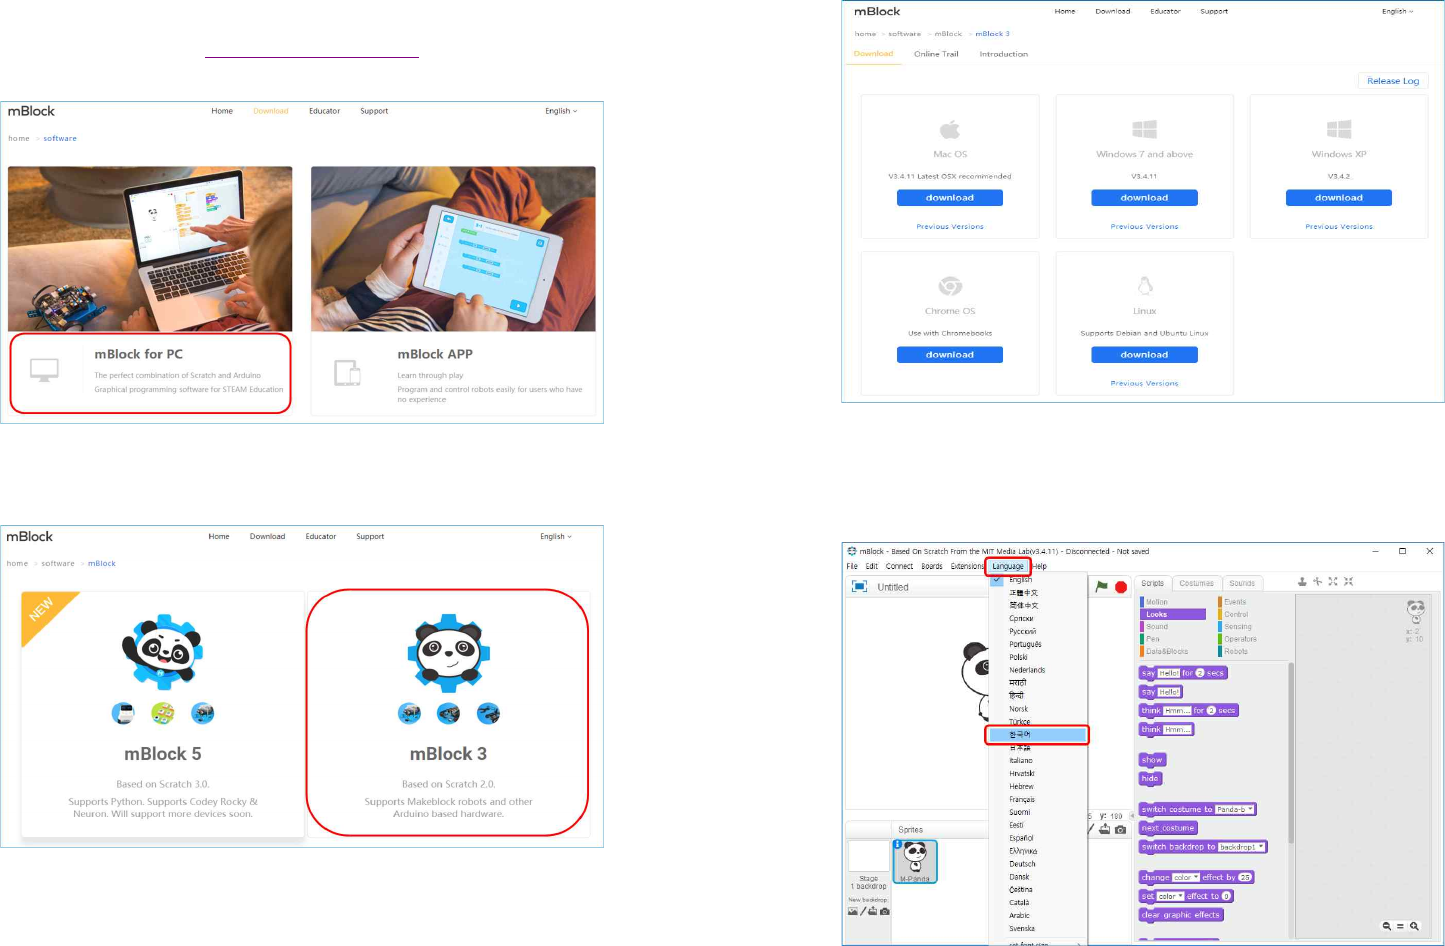Click the camera icon under New backdrop
This screenshot has height=946, width=1445.
point(884,911)
